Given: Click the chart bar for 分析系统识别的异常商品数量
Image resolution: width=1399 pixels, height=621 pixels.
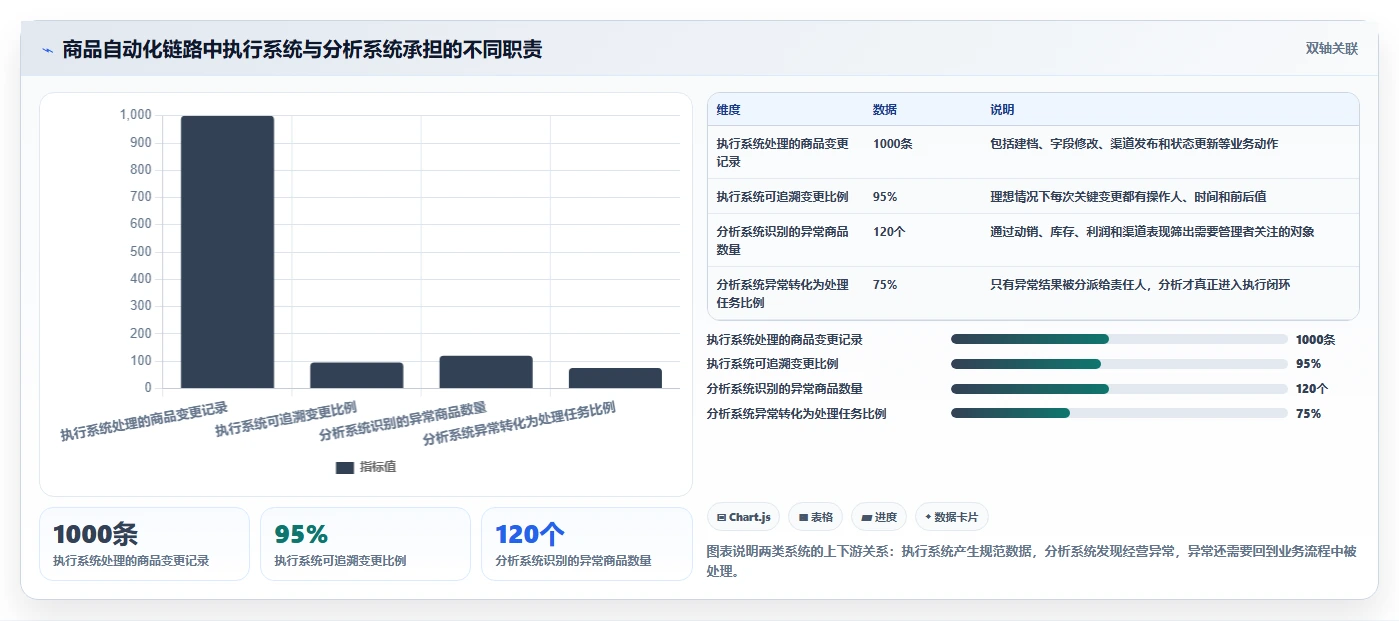Looking at the screenshot, I should coord(486,372).
